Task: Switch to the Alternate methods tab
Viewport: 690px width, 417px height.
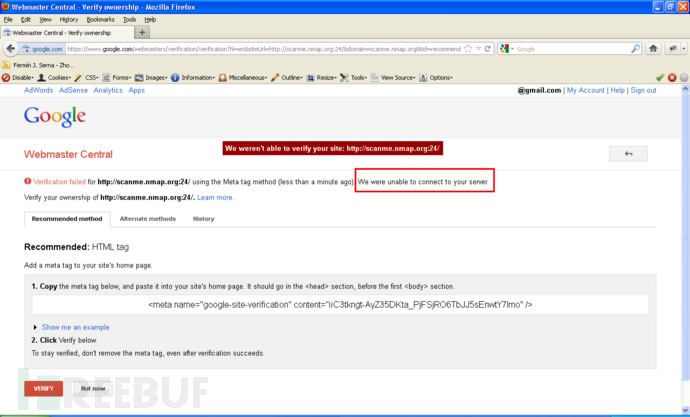Action: click(x=148, y=219)
